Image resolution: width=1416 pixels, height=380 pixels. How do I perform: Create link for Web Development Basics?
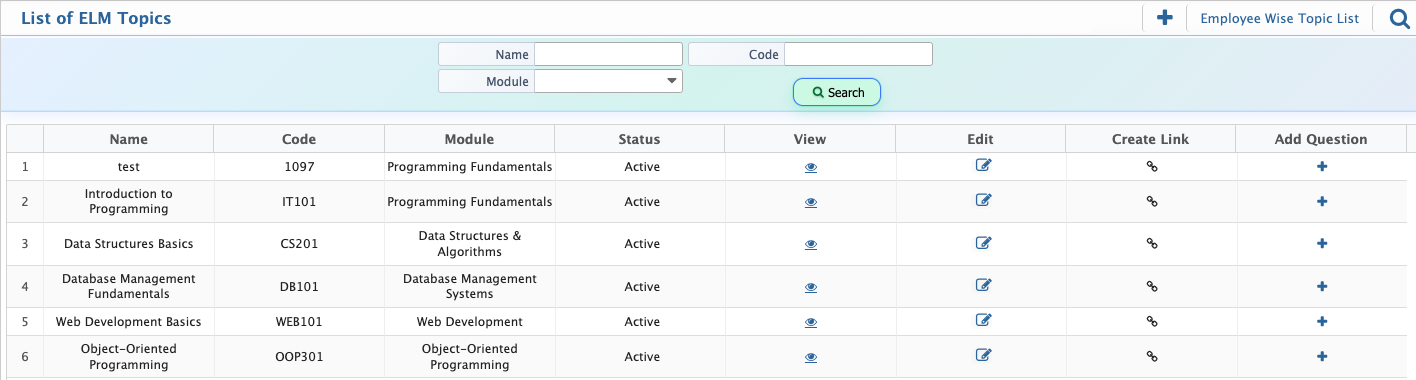tap(1151, 321)
